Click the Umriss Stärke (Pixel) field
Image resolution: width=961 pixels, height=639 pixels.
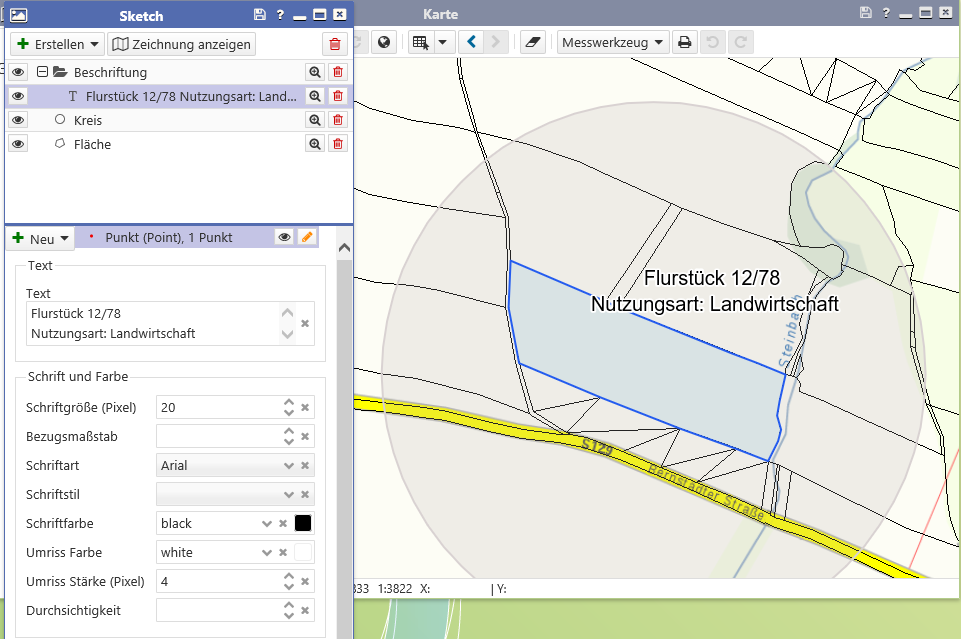pyautogui.click(x=235, y=581)
